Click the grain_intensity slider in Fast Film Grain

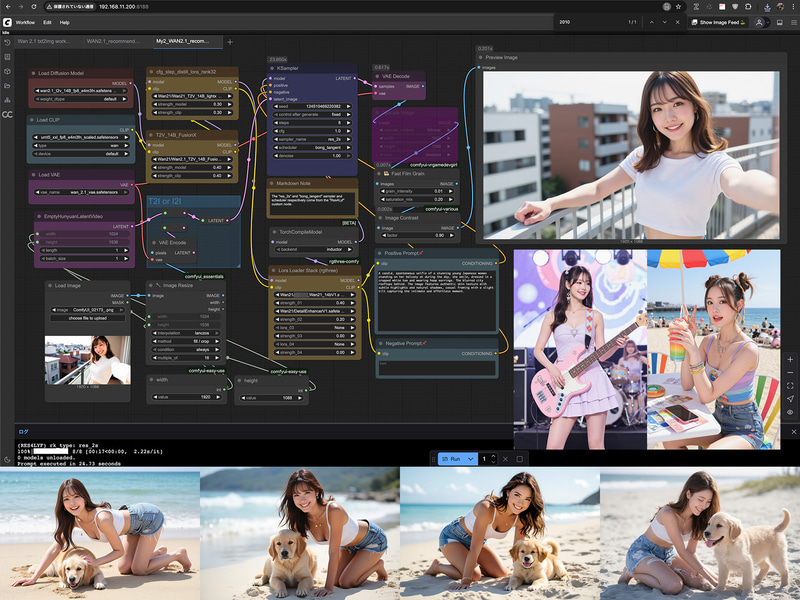tap(416, 191)
